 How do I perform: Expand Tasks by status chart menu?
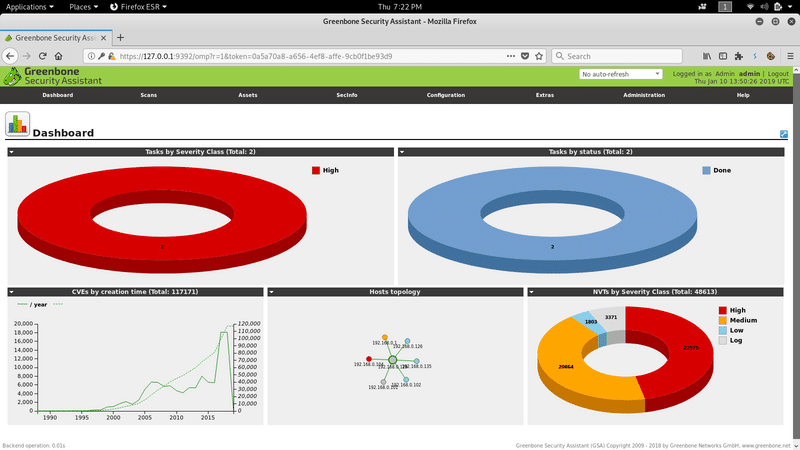(x=403, y=152)
